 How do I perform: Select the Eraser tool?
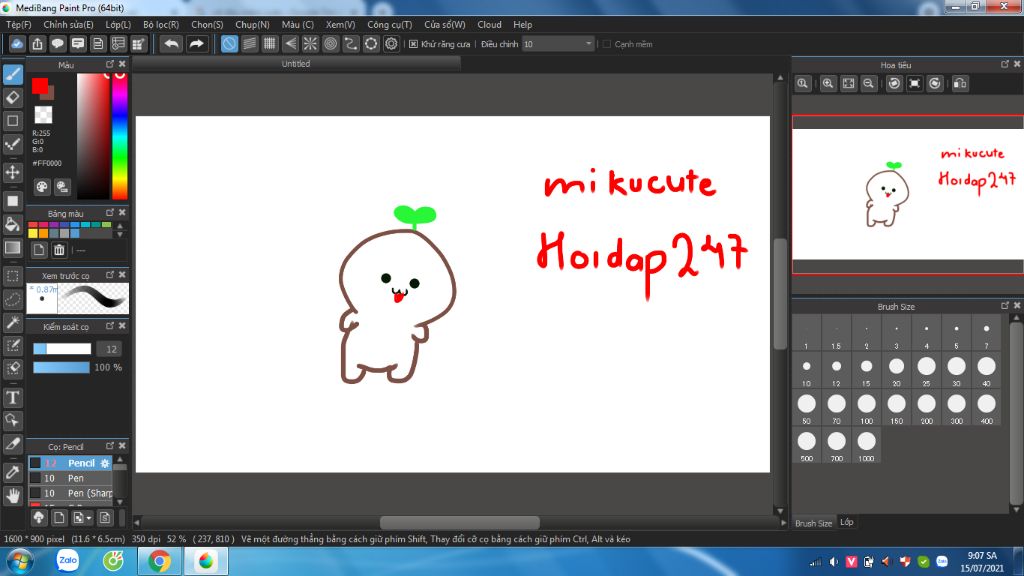click(x=12, y=98)
